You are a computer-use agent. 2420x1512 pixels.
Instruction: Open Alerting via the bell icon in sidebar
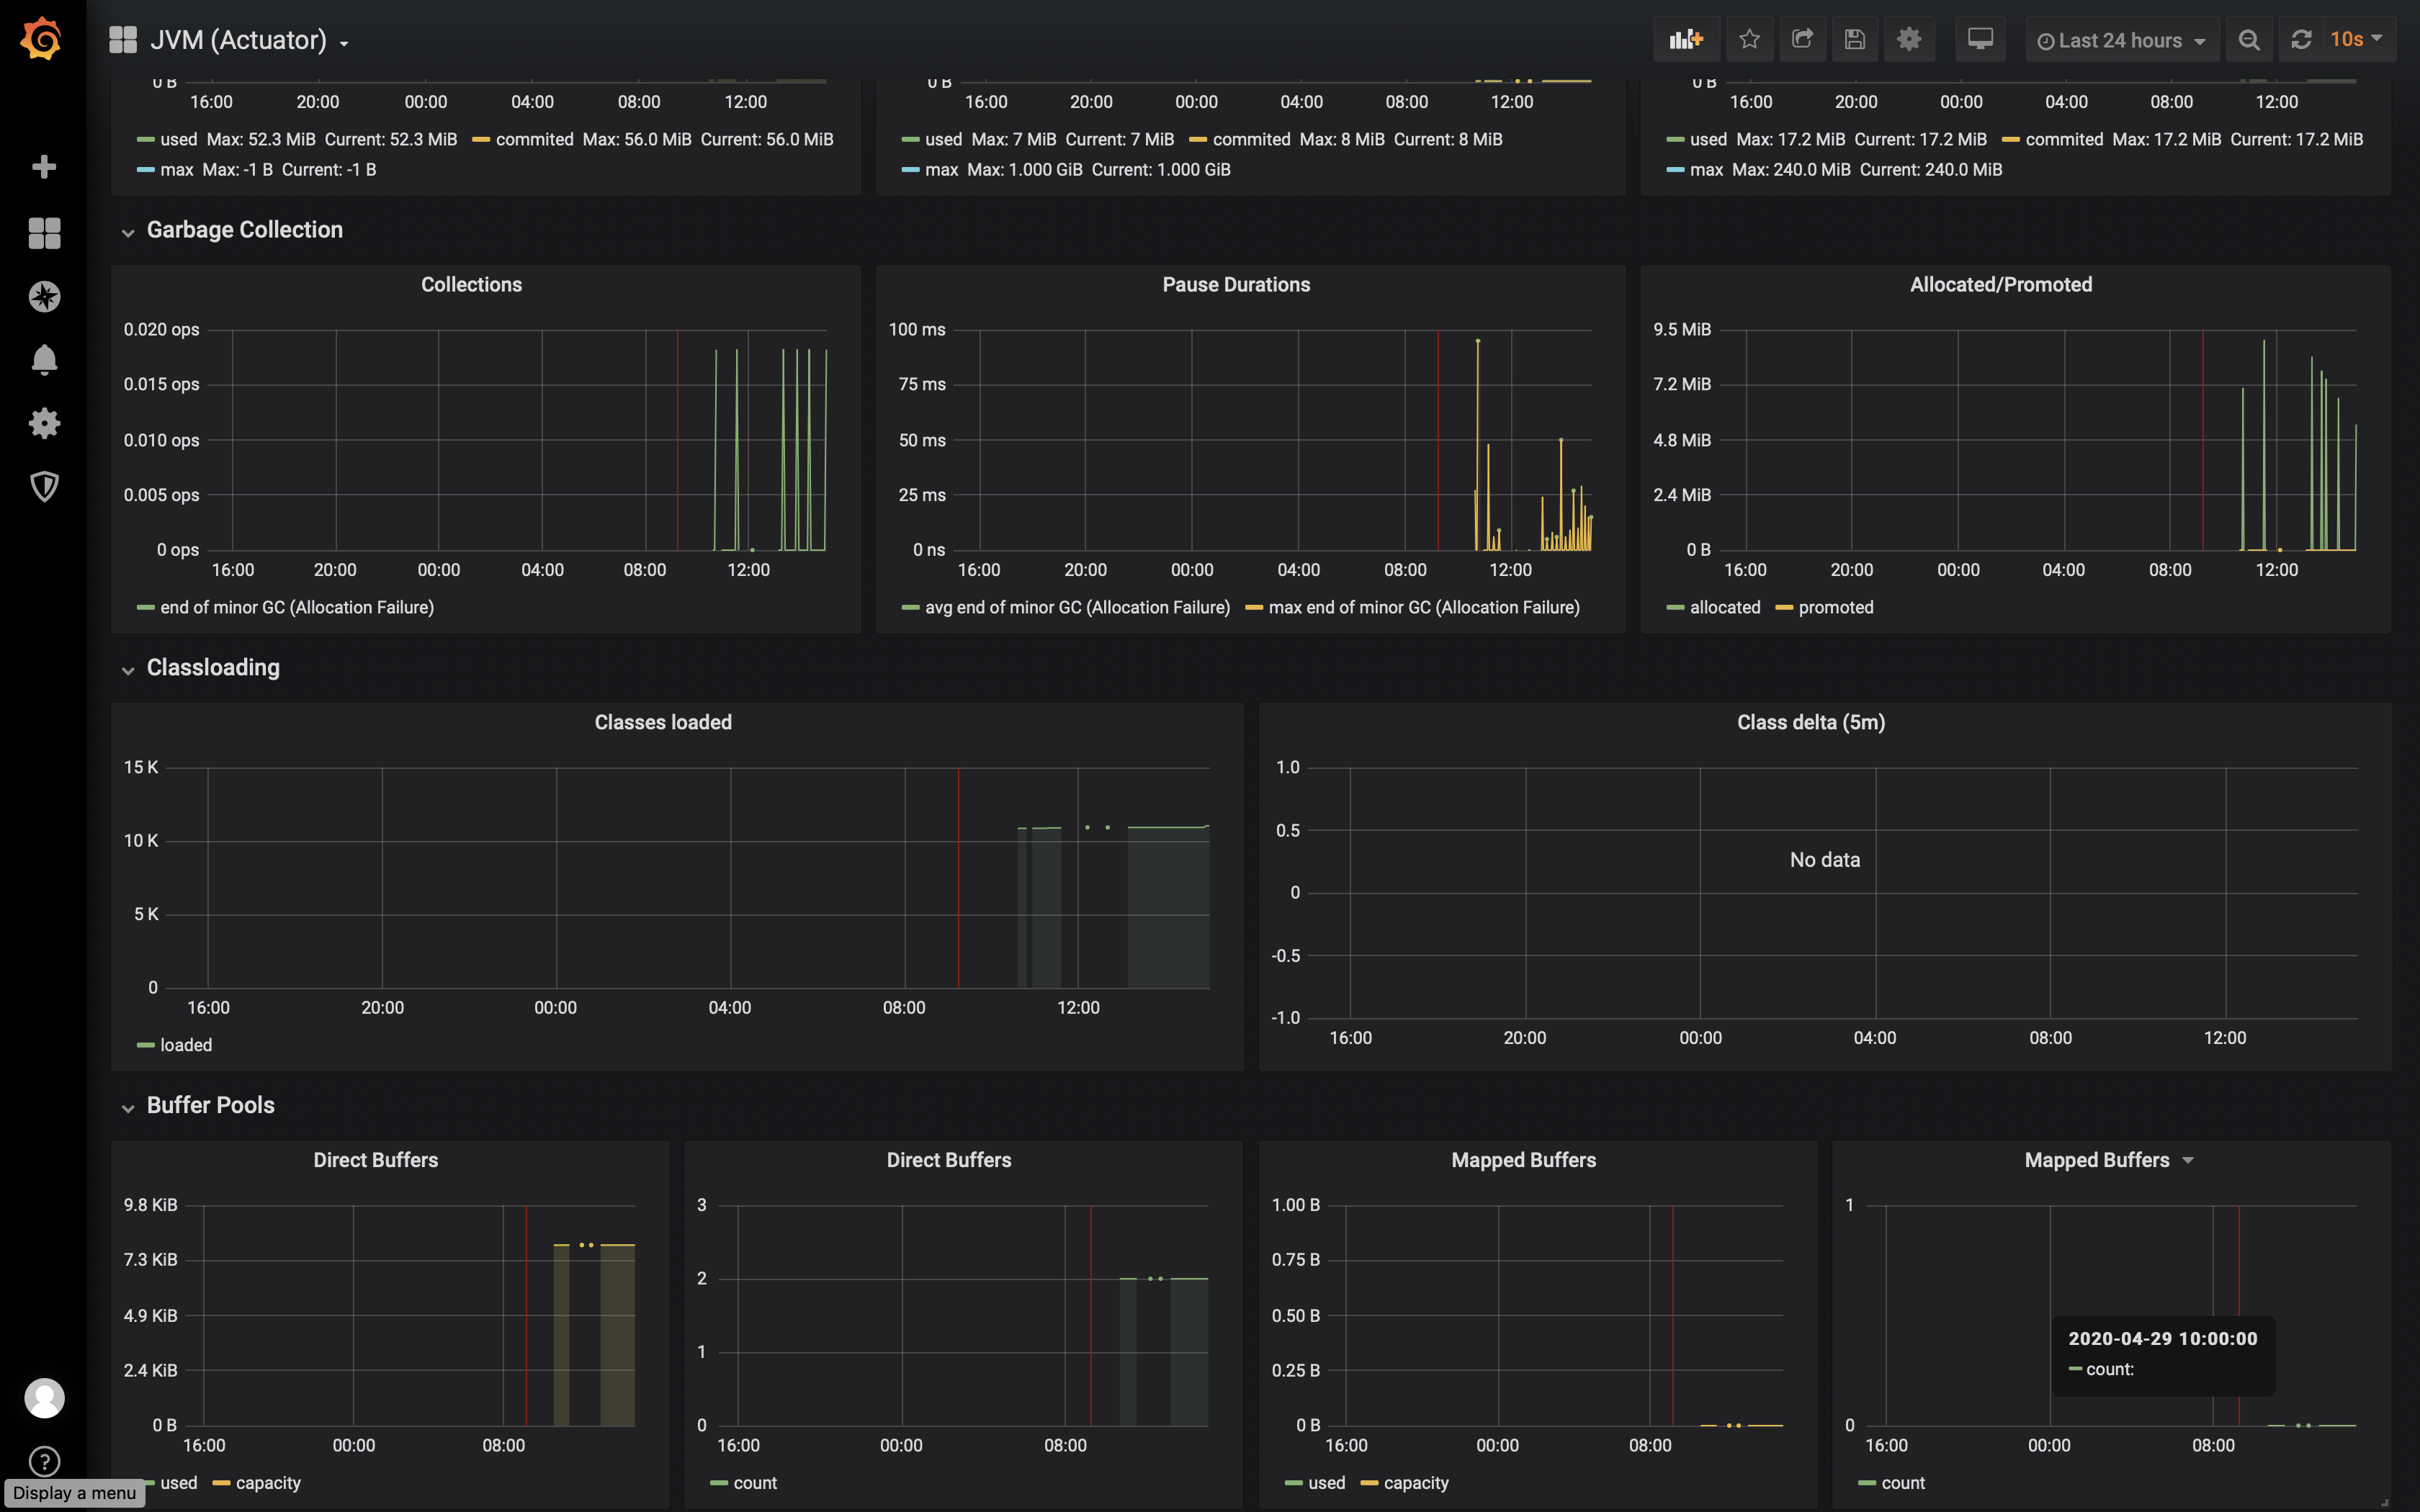[44, 360]
